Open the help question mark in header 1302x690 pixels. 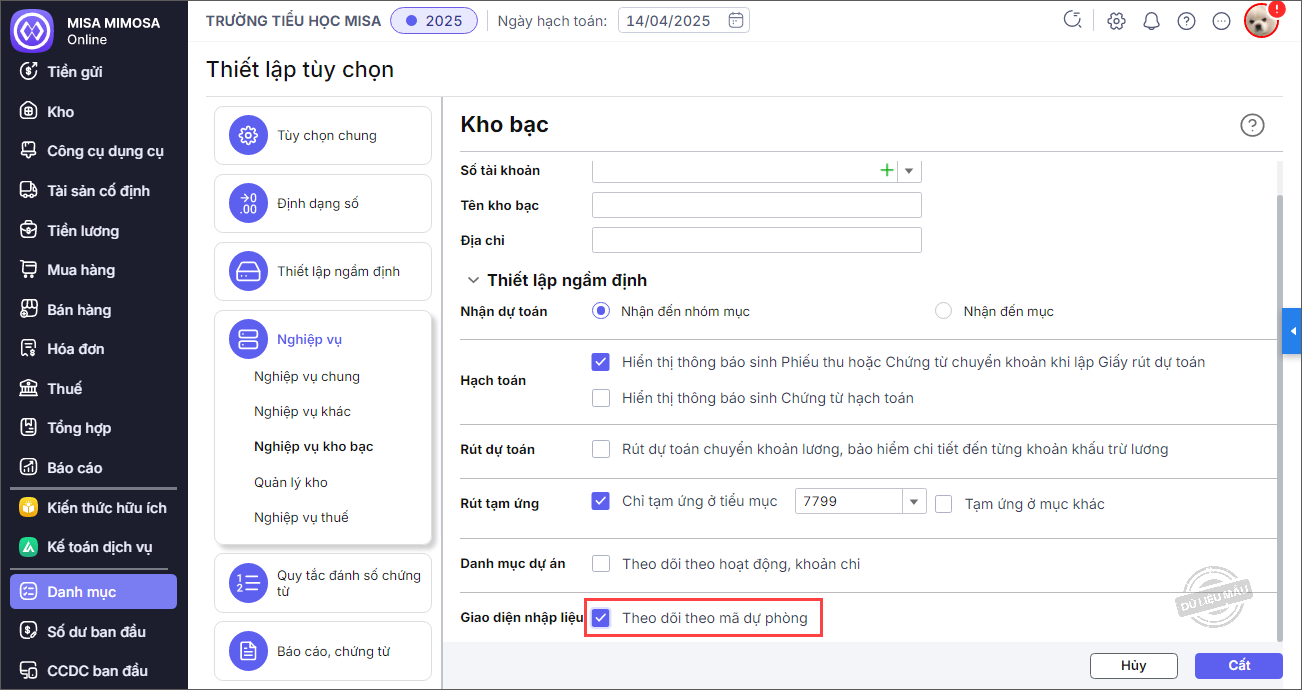[1186, 21]
